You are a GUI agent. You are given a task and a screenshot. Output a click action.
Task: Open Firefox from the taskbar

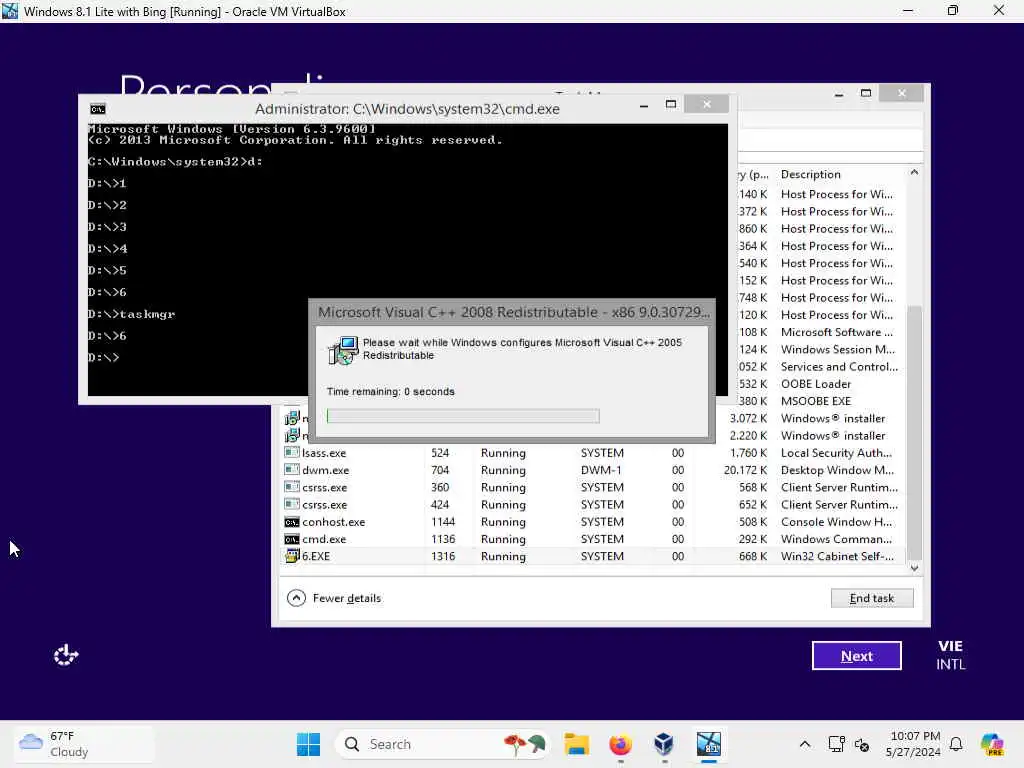click(x=620, y=744)
